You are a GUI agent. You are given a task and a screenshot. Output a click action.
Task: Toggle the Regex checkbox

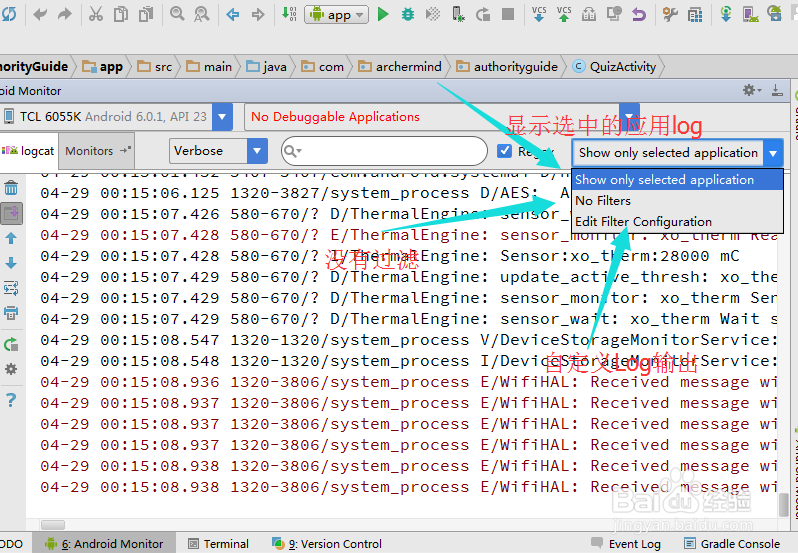coord(504,151)
